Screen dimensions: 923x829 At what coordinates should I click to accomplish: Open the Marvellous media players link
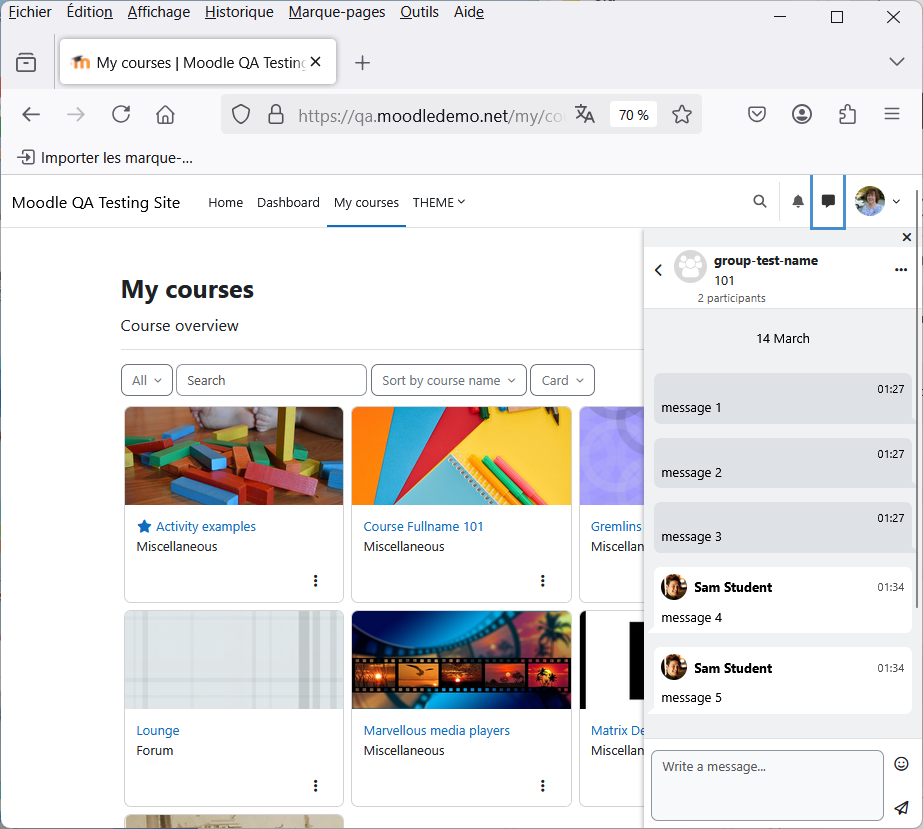437,731
